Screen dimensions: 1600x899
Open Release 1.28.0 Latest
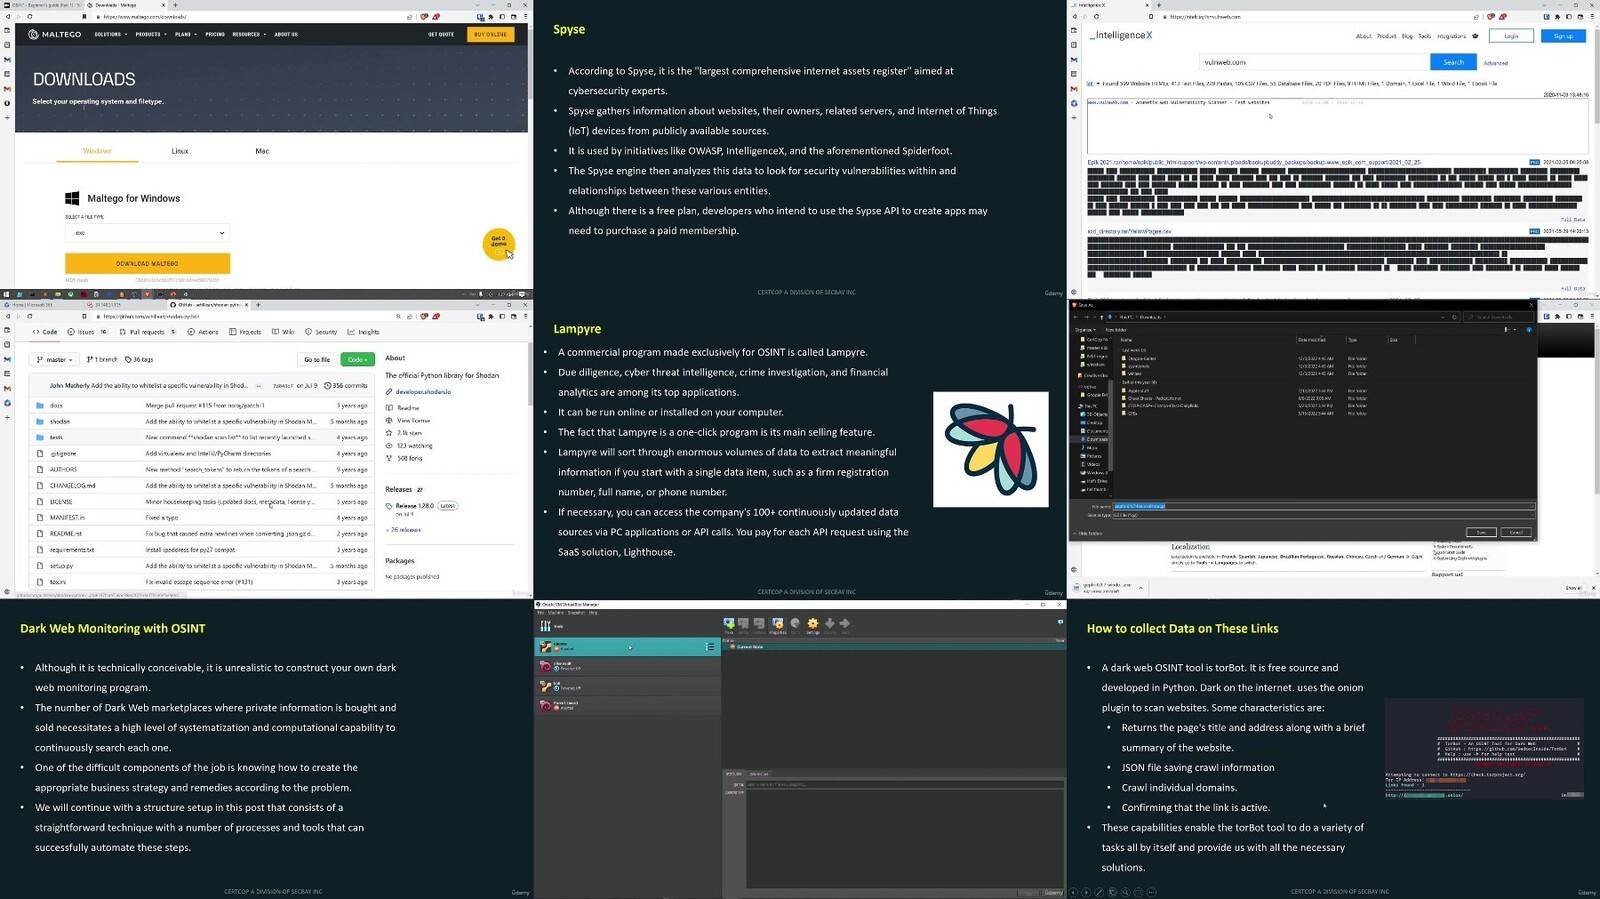pos(424,505)
